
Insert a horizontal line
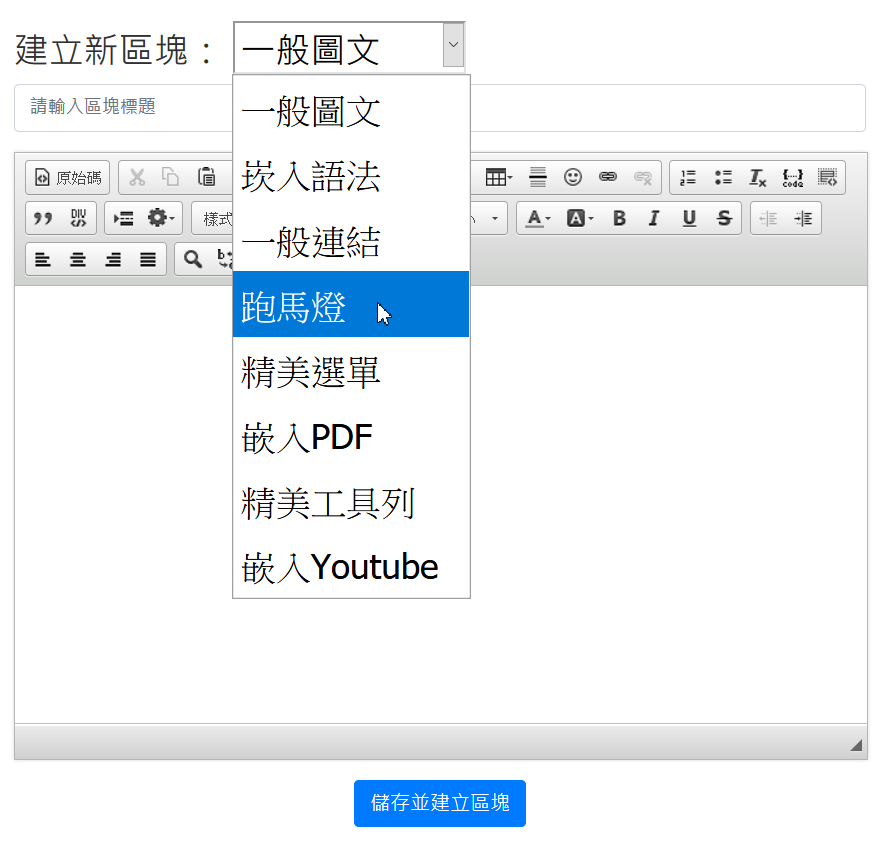click(x=538, y=178)
